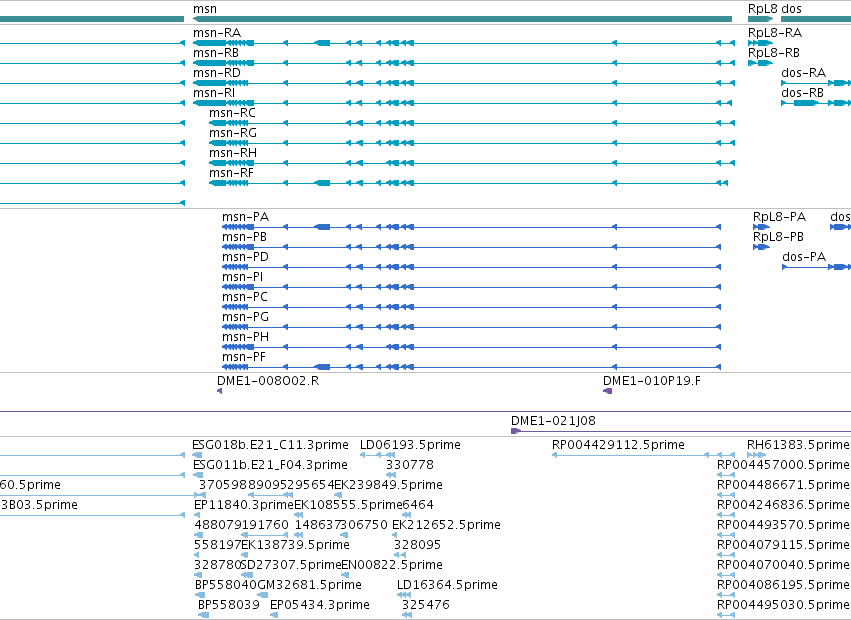Select the DME1-008O02.R feature marker
The height and width of the screenshot is (620, 851).
point(219,391)
